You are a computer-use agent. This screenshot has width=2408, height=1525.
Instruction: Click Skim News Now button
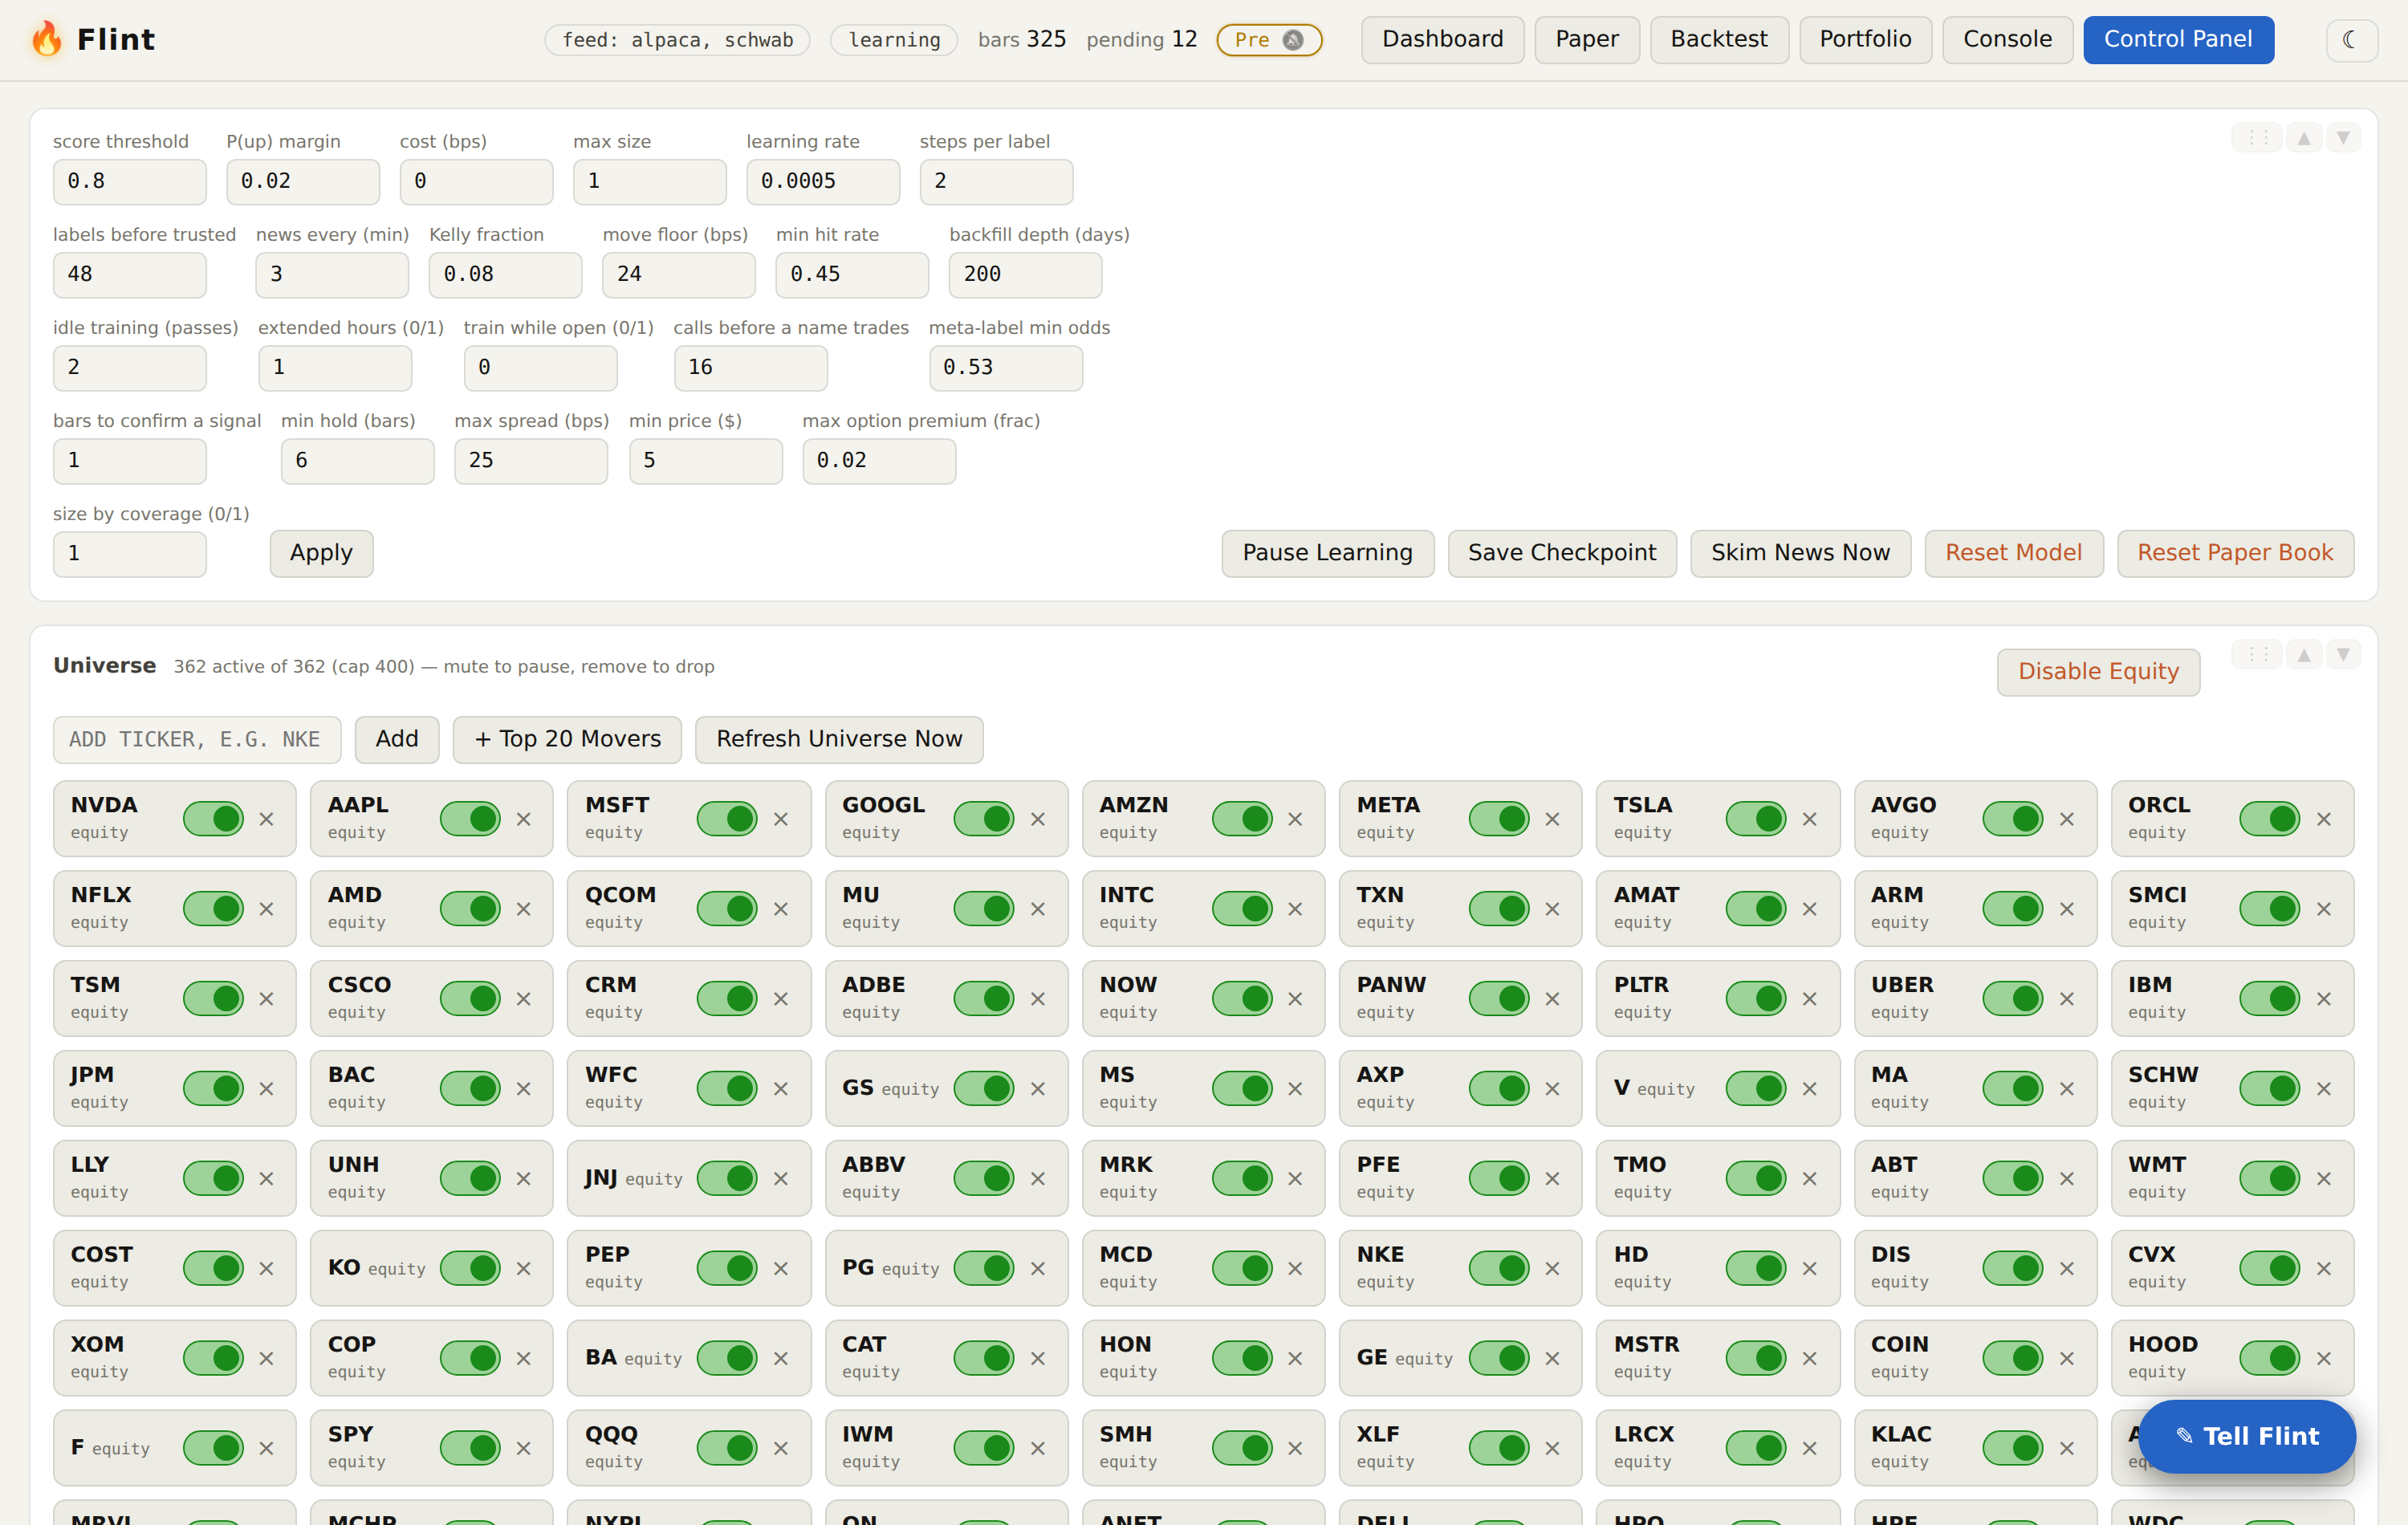point(1800,553)
